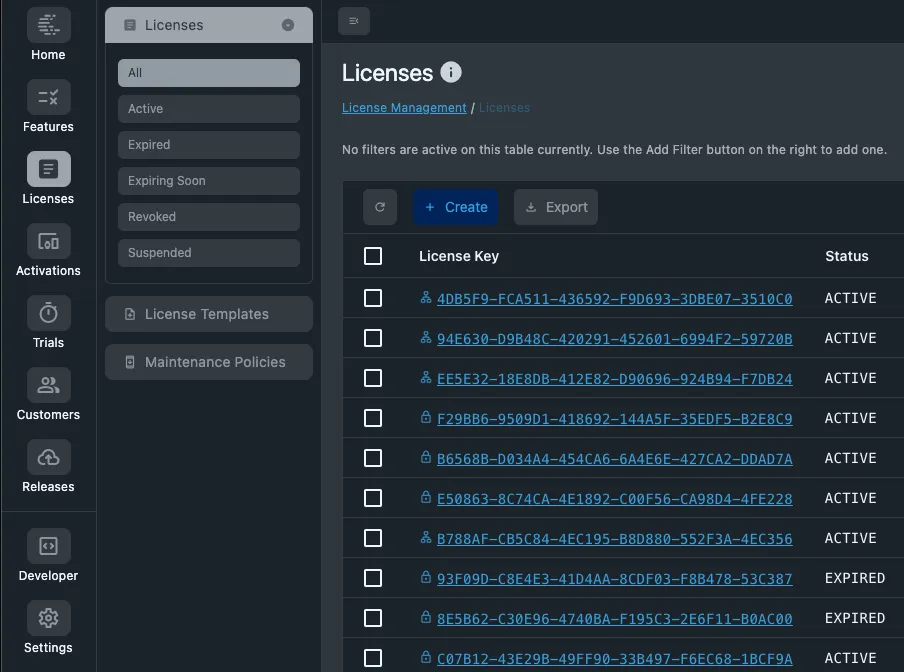Open the Developer code icon

pyautogui.click(x=48, y=547)
